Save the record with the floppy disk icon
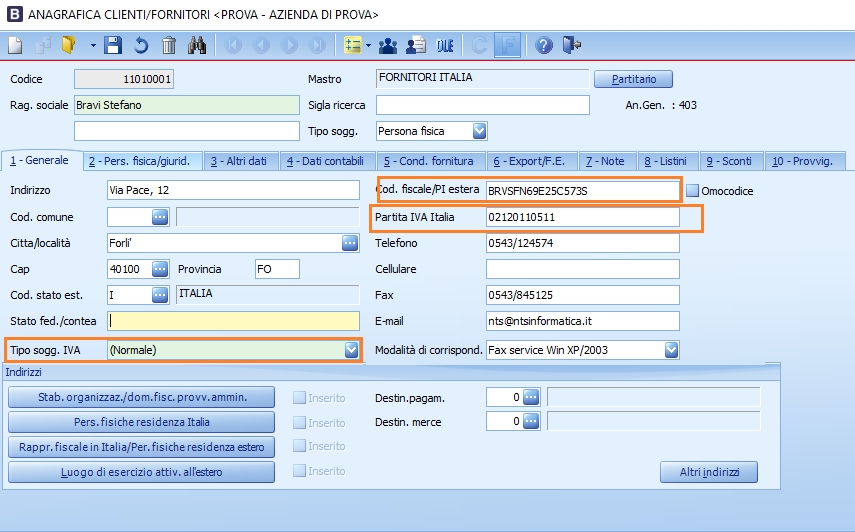The image size is (855, 532). tap(113, 45)
